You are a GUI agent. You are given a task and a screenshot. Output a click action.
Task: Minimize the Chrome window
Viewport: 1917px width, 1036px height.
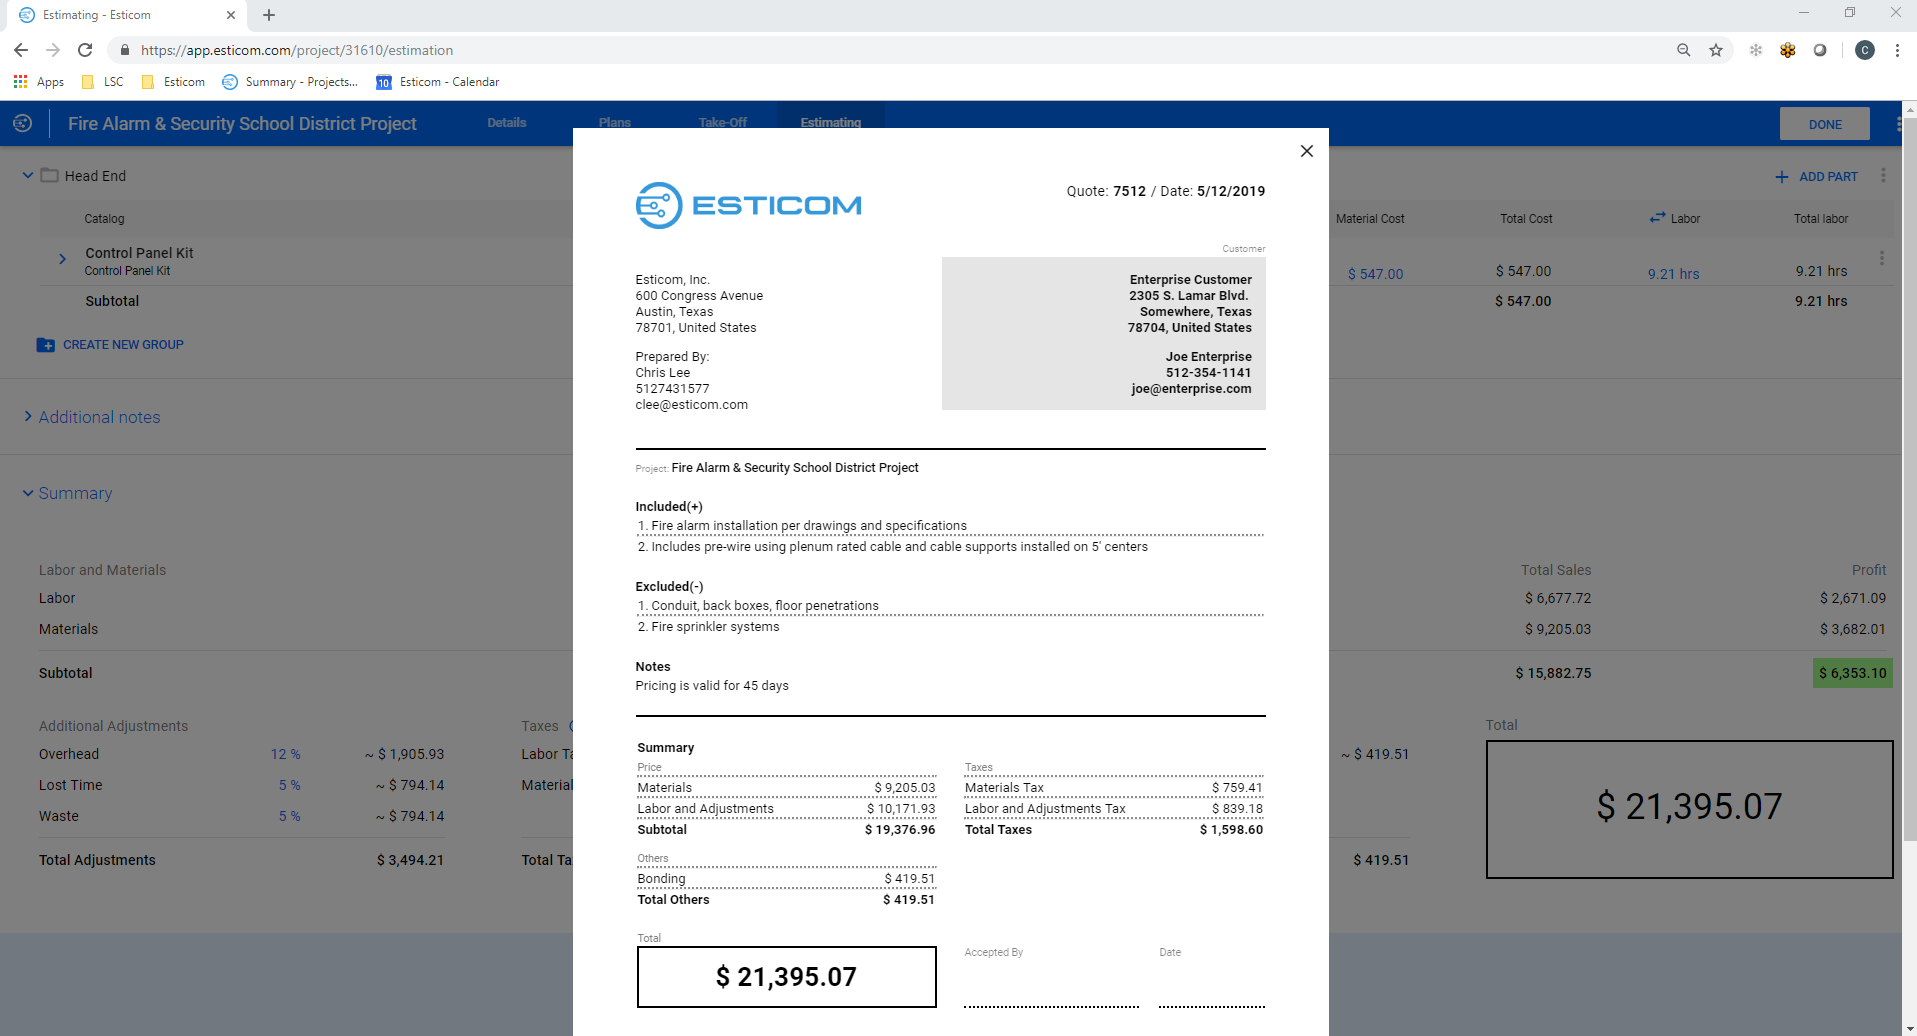(x=1804, y=13)
